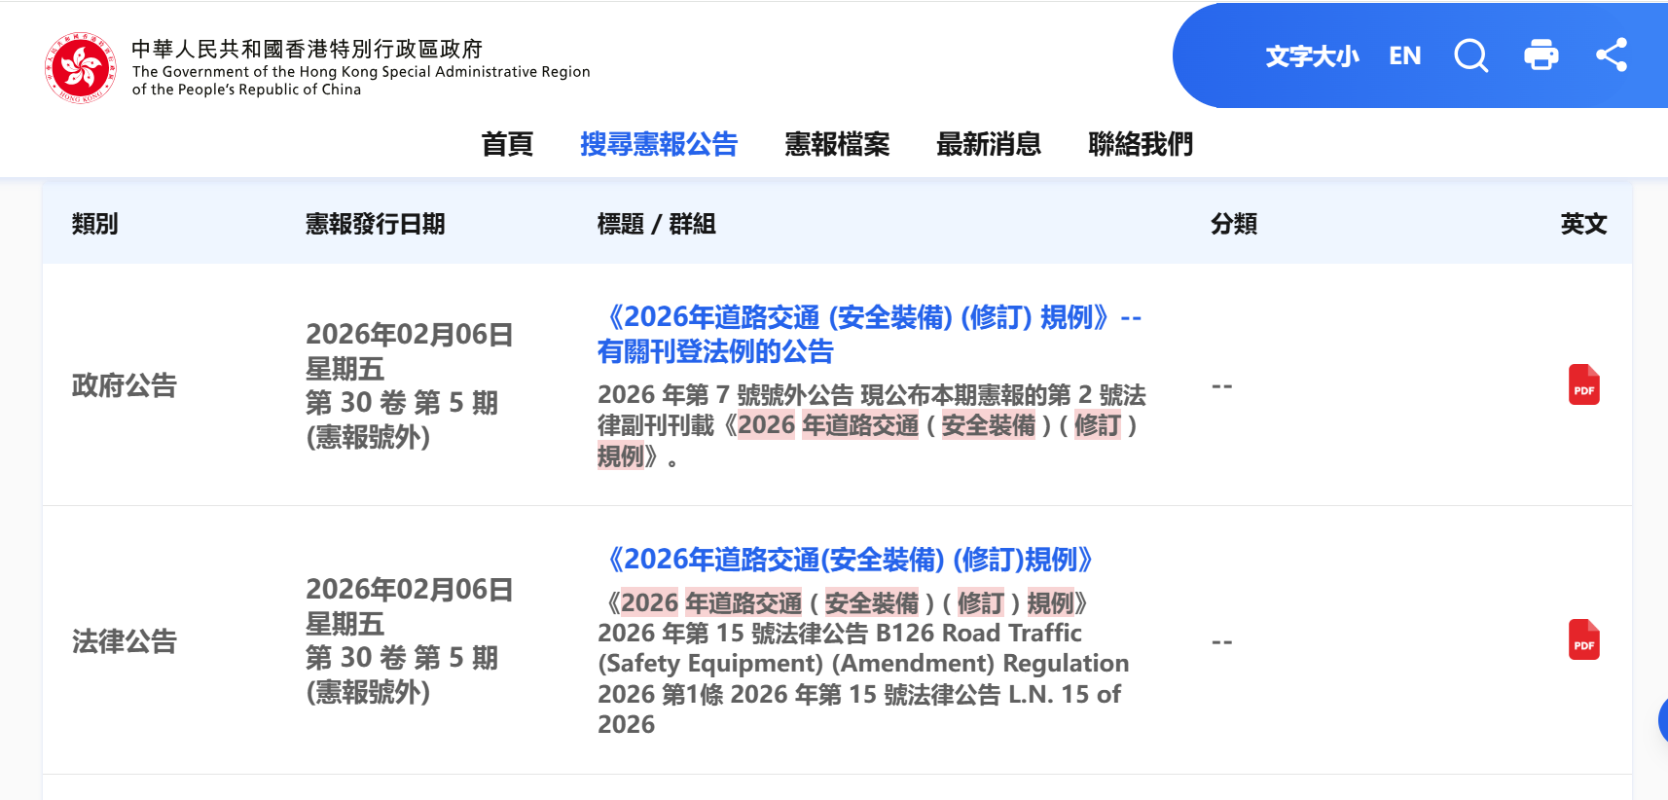Open PDF for the 政府公告 row
This screenshot has height=800, width=1668.
tap(1584, 385)
